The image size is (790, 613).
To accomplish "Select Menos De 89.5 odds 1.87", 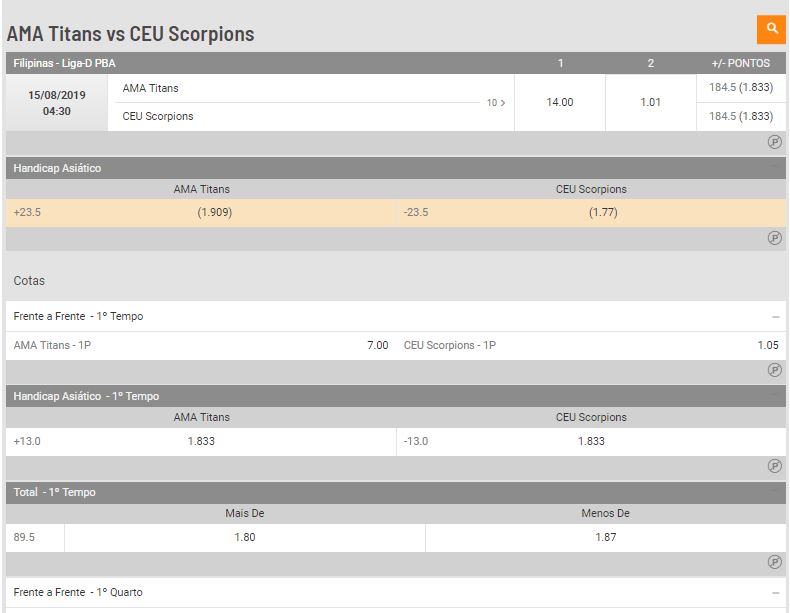I will pos(606,537).
